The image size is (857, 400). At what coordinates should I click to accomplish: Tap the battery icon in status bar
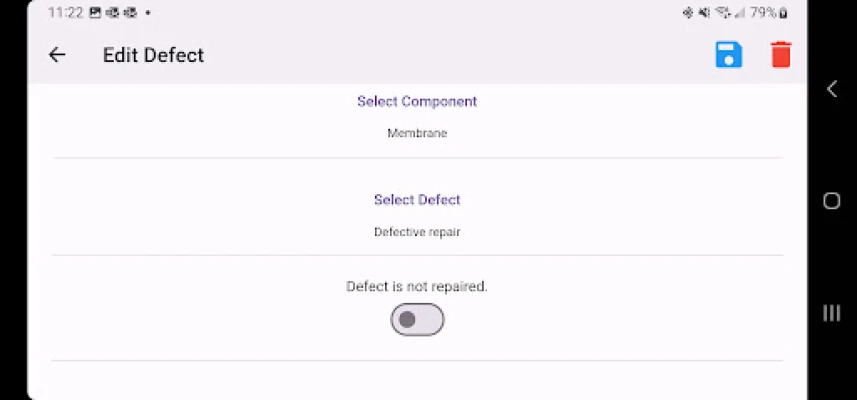click(x=783, y=13)
